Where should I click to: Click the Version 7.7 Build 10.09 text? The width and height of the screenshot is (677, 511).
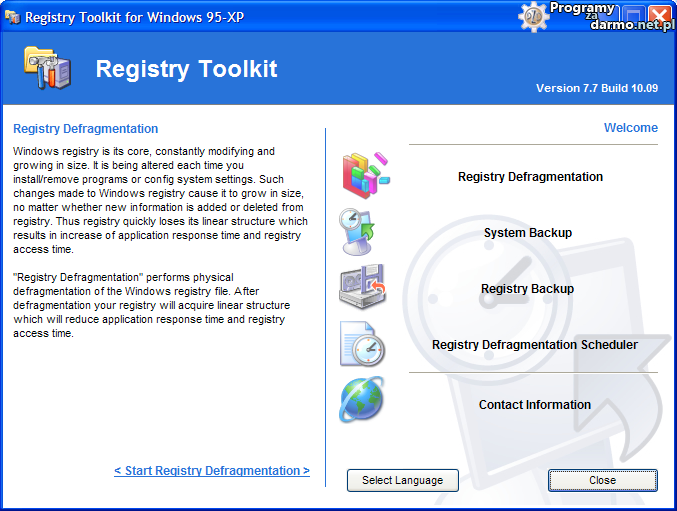(596, 88)
